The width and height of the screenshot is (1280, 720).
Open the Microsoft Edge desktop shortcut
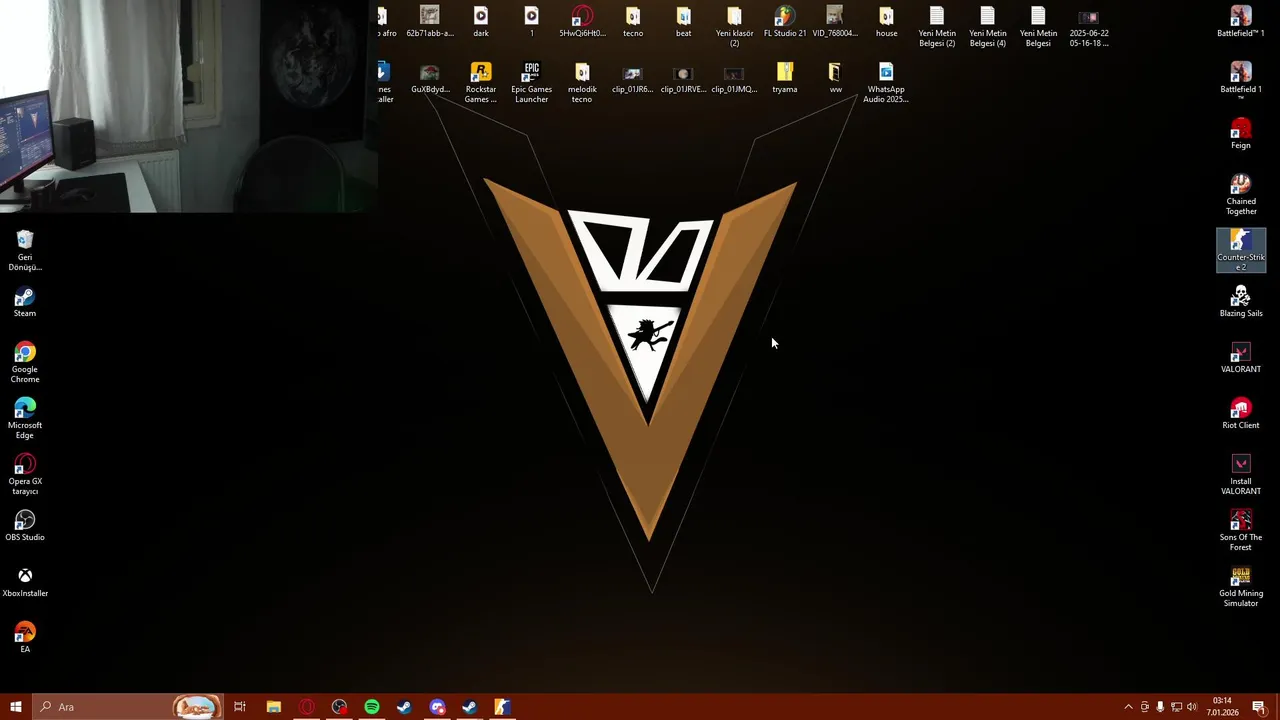(x=25, y=418)
